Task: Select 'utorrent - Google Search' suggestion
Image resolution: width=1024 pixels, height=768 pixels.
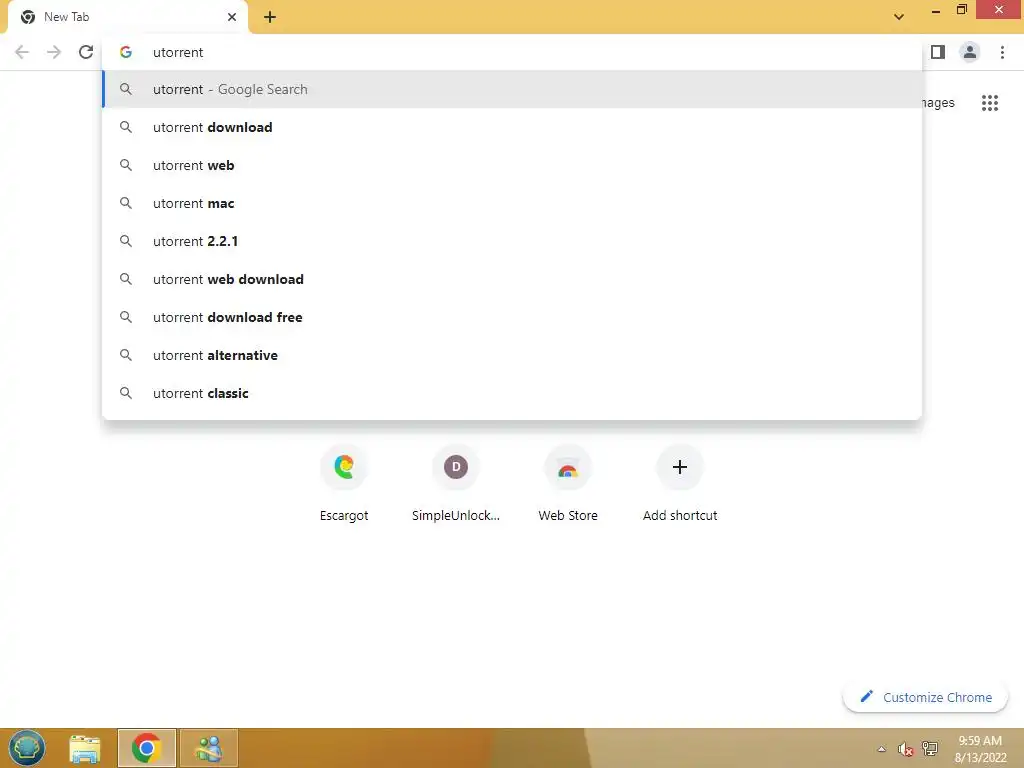Action: [x=512, y=89]
